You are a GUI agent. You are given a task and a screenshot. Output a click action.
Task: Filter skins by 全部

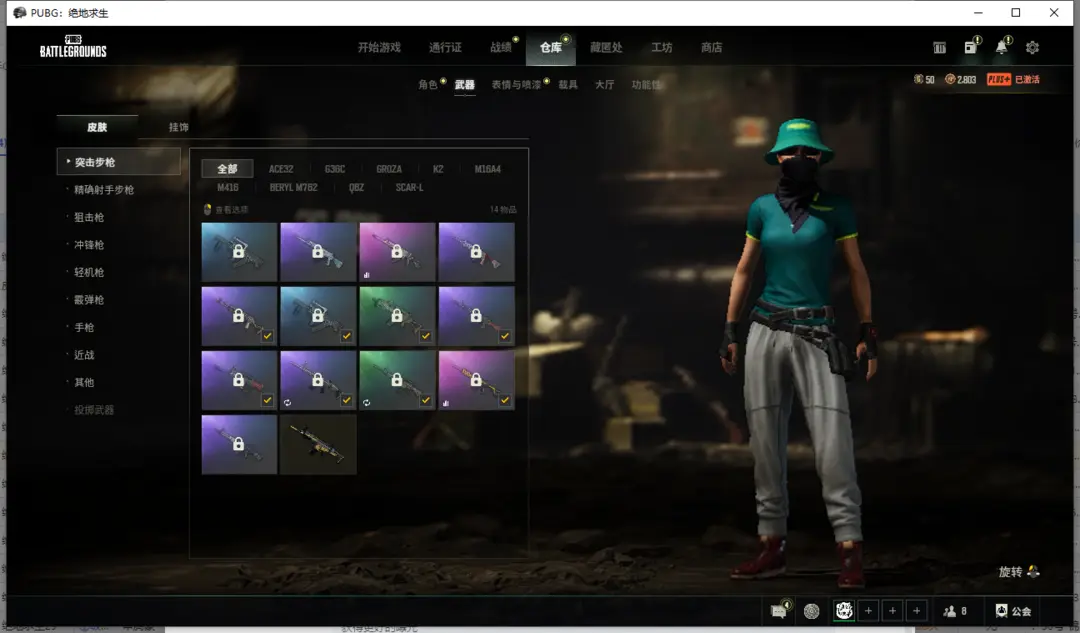coord(227,169)
